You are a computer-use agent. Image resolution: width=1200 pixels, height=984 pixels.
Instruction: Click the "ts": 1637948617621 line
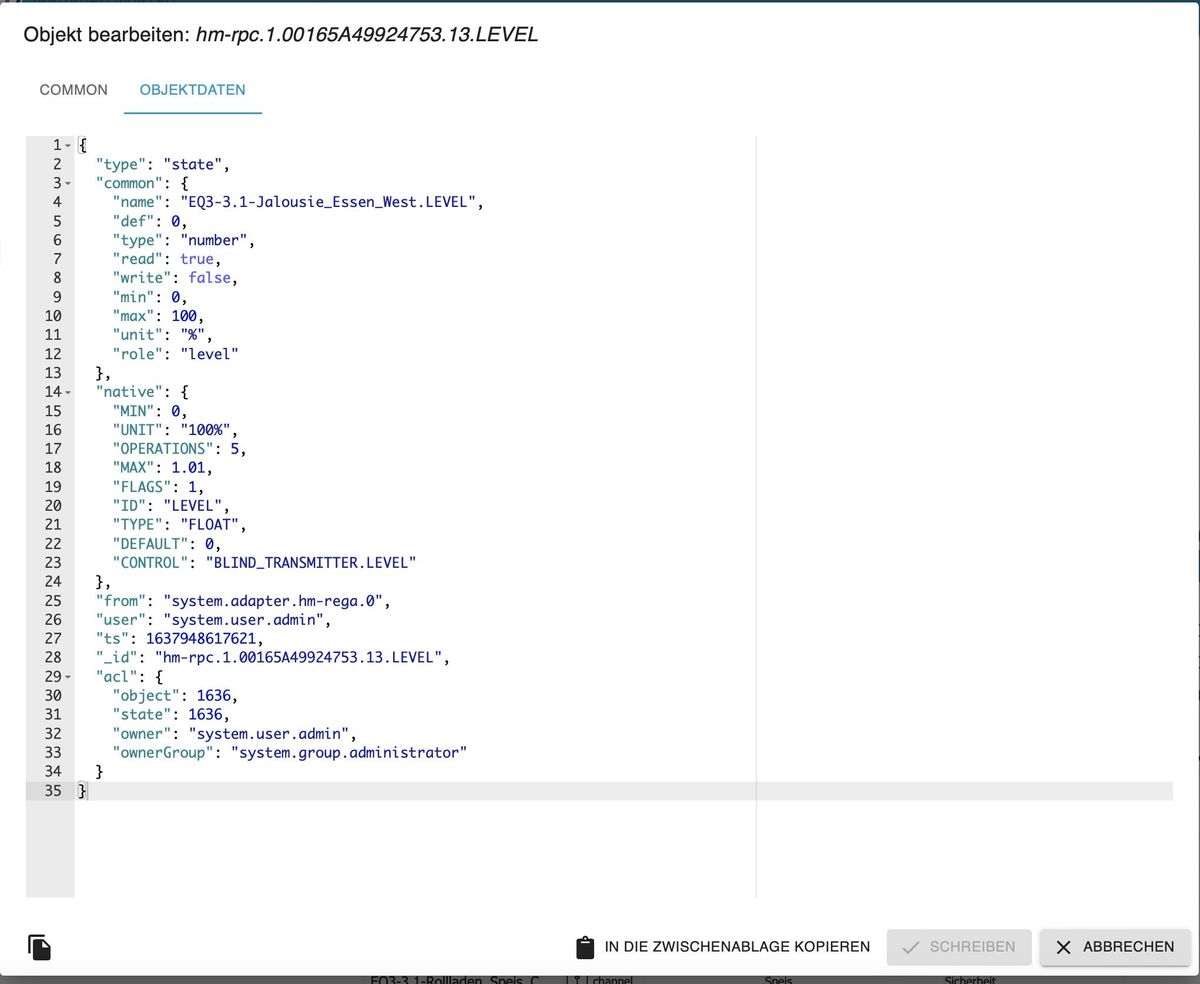point(180,639)
